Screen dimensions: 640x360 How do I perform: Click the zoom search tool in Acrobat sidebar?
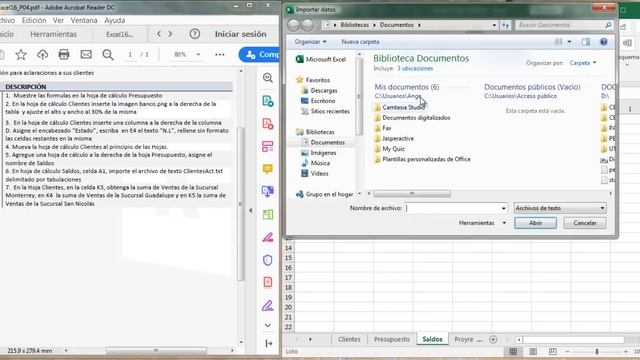point(268,78)
